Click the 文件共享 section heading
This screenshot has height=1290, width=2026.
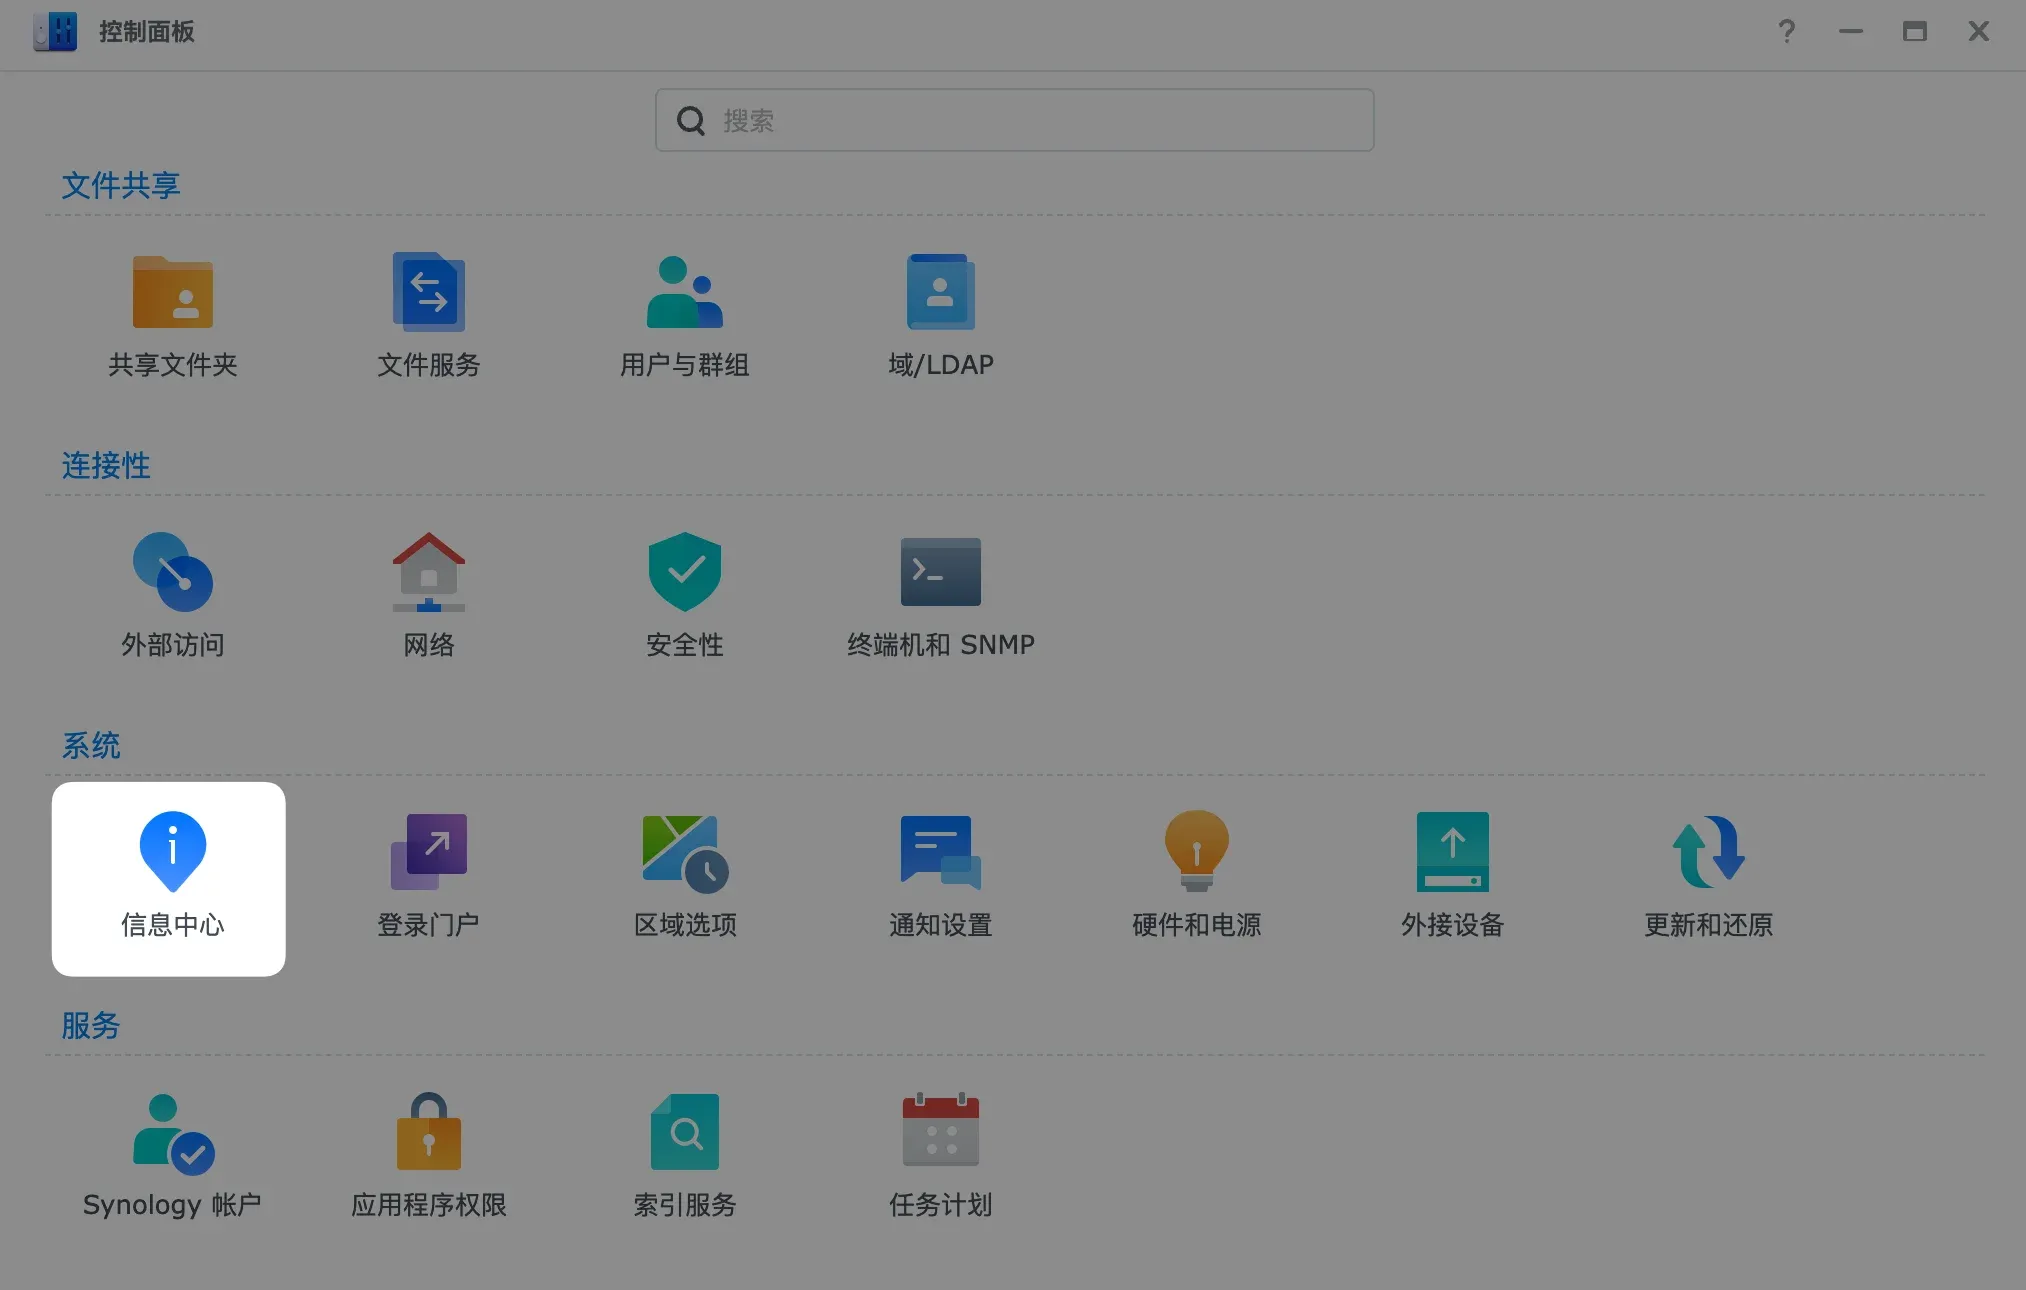tap(121, 185)
